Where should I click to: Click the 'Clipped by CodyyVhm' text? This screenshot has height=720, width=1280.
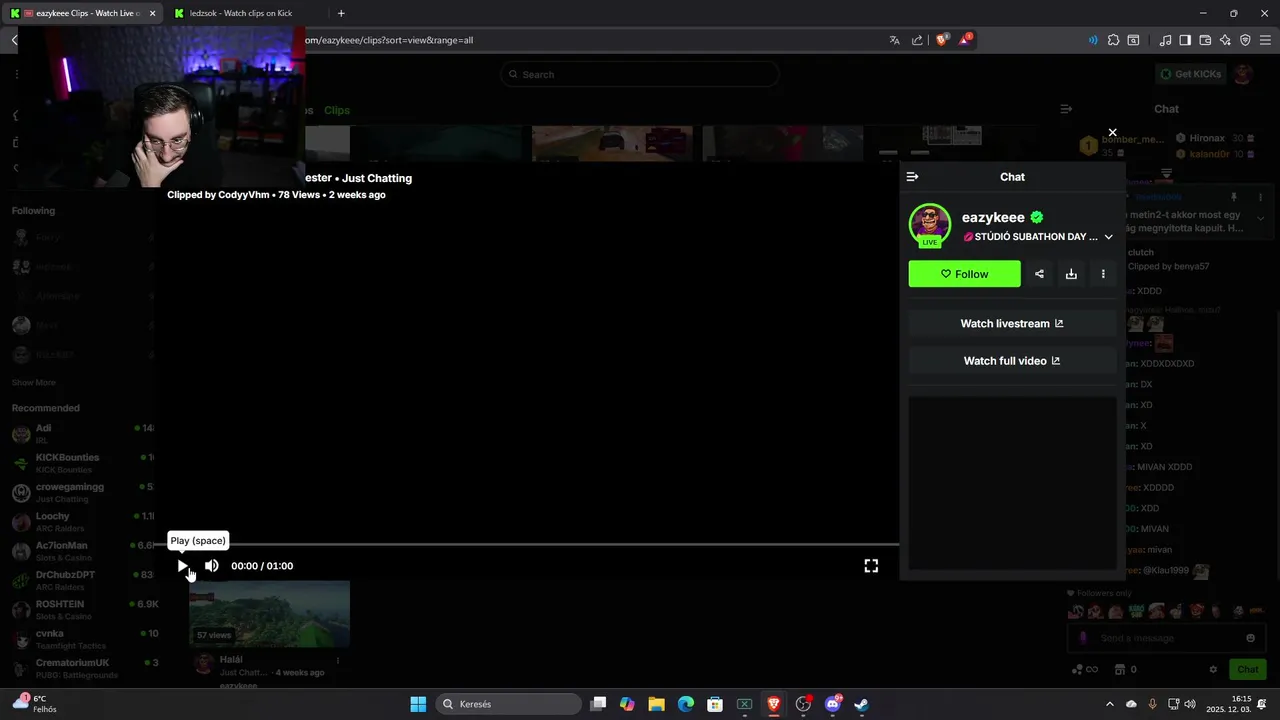click(218, 195)
